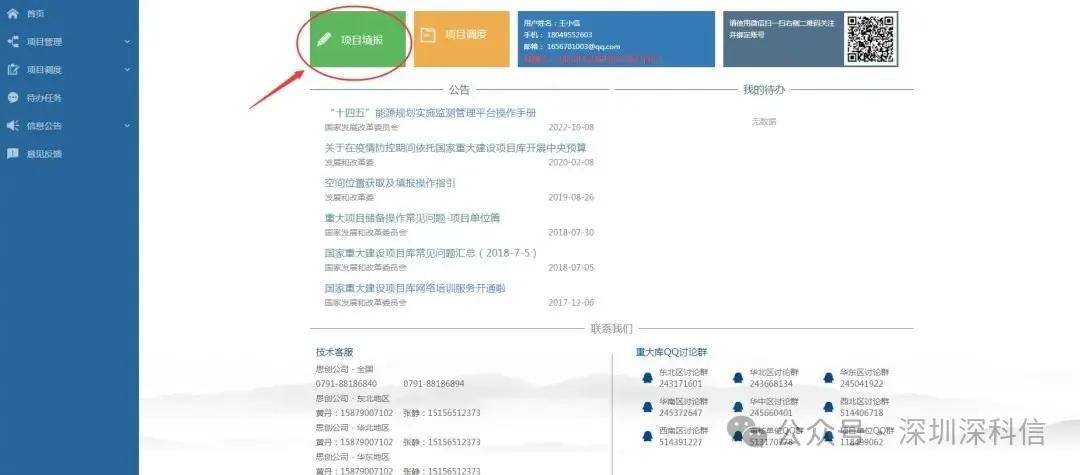Click the folder icon on orange 项目调度 tile
1080x475 pixels.
[428, 35]
